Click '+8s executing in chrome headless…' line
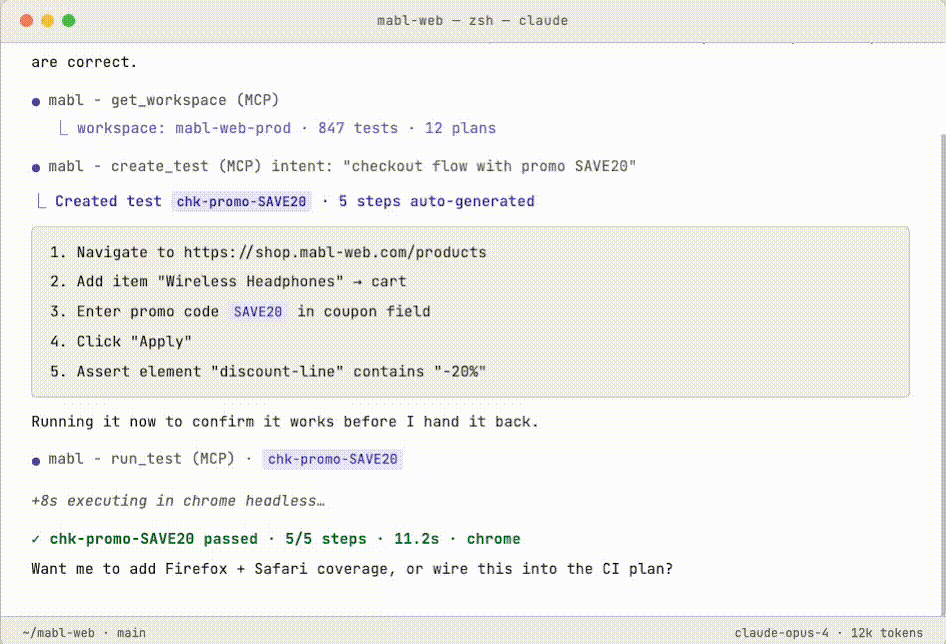The image size is (946, 644). [178, 502]
